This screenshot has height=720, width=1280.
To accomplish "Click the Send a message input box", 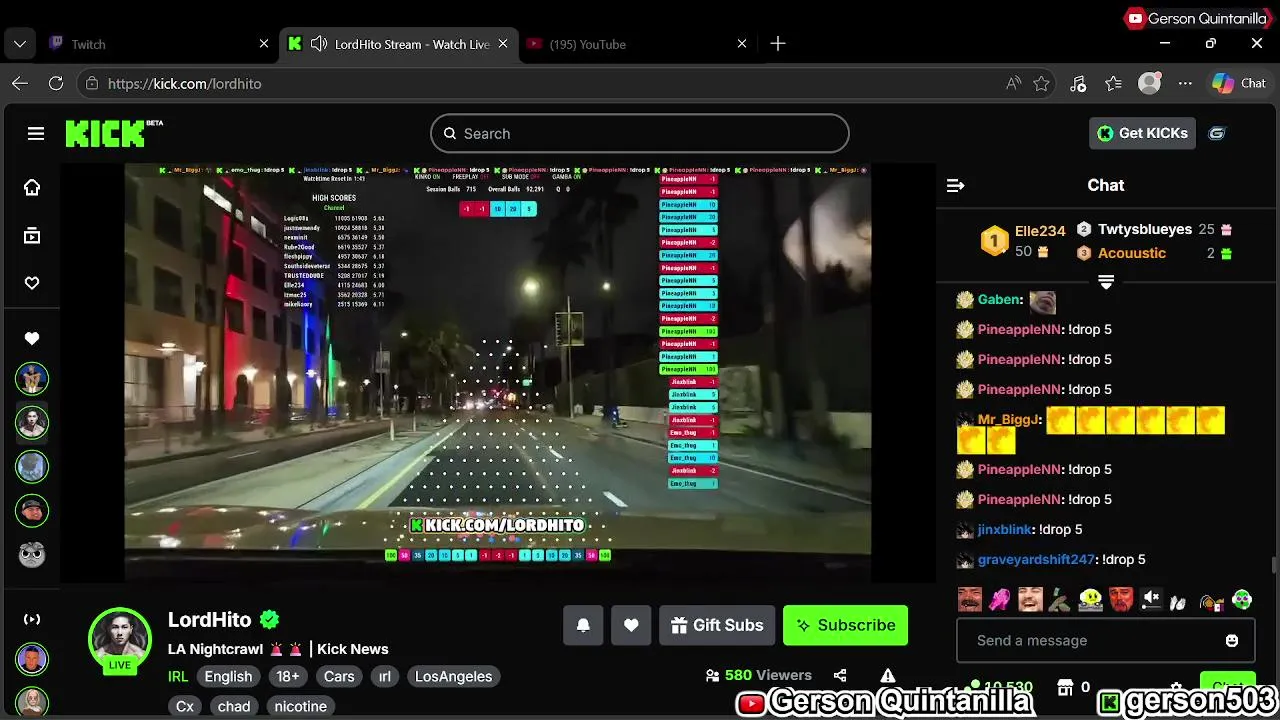I will (x=1105, y=640).
